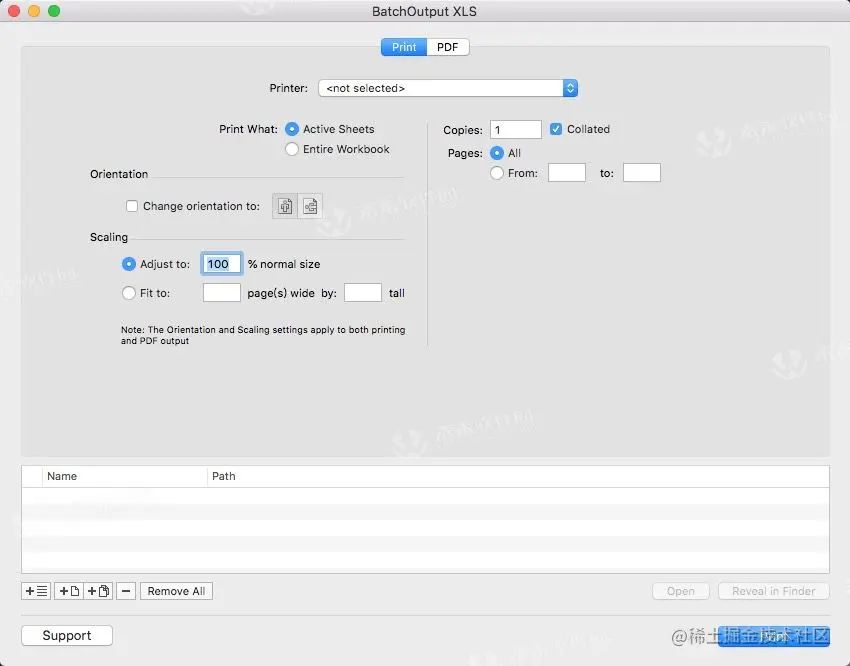Click the Pages to input field

(x=642, y=173)
